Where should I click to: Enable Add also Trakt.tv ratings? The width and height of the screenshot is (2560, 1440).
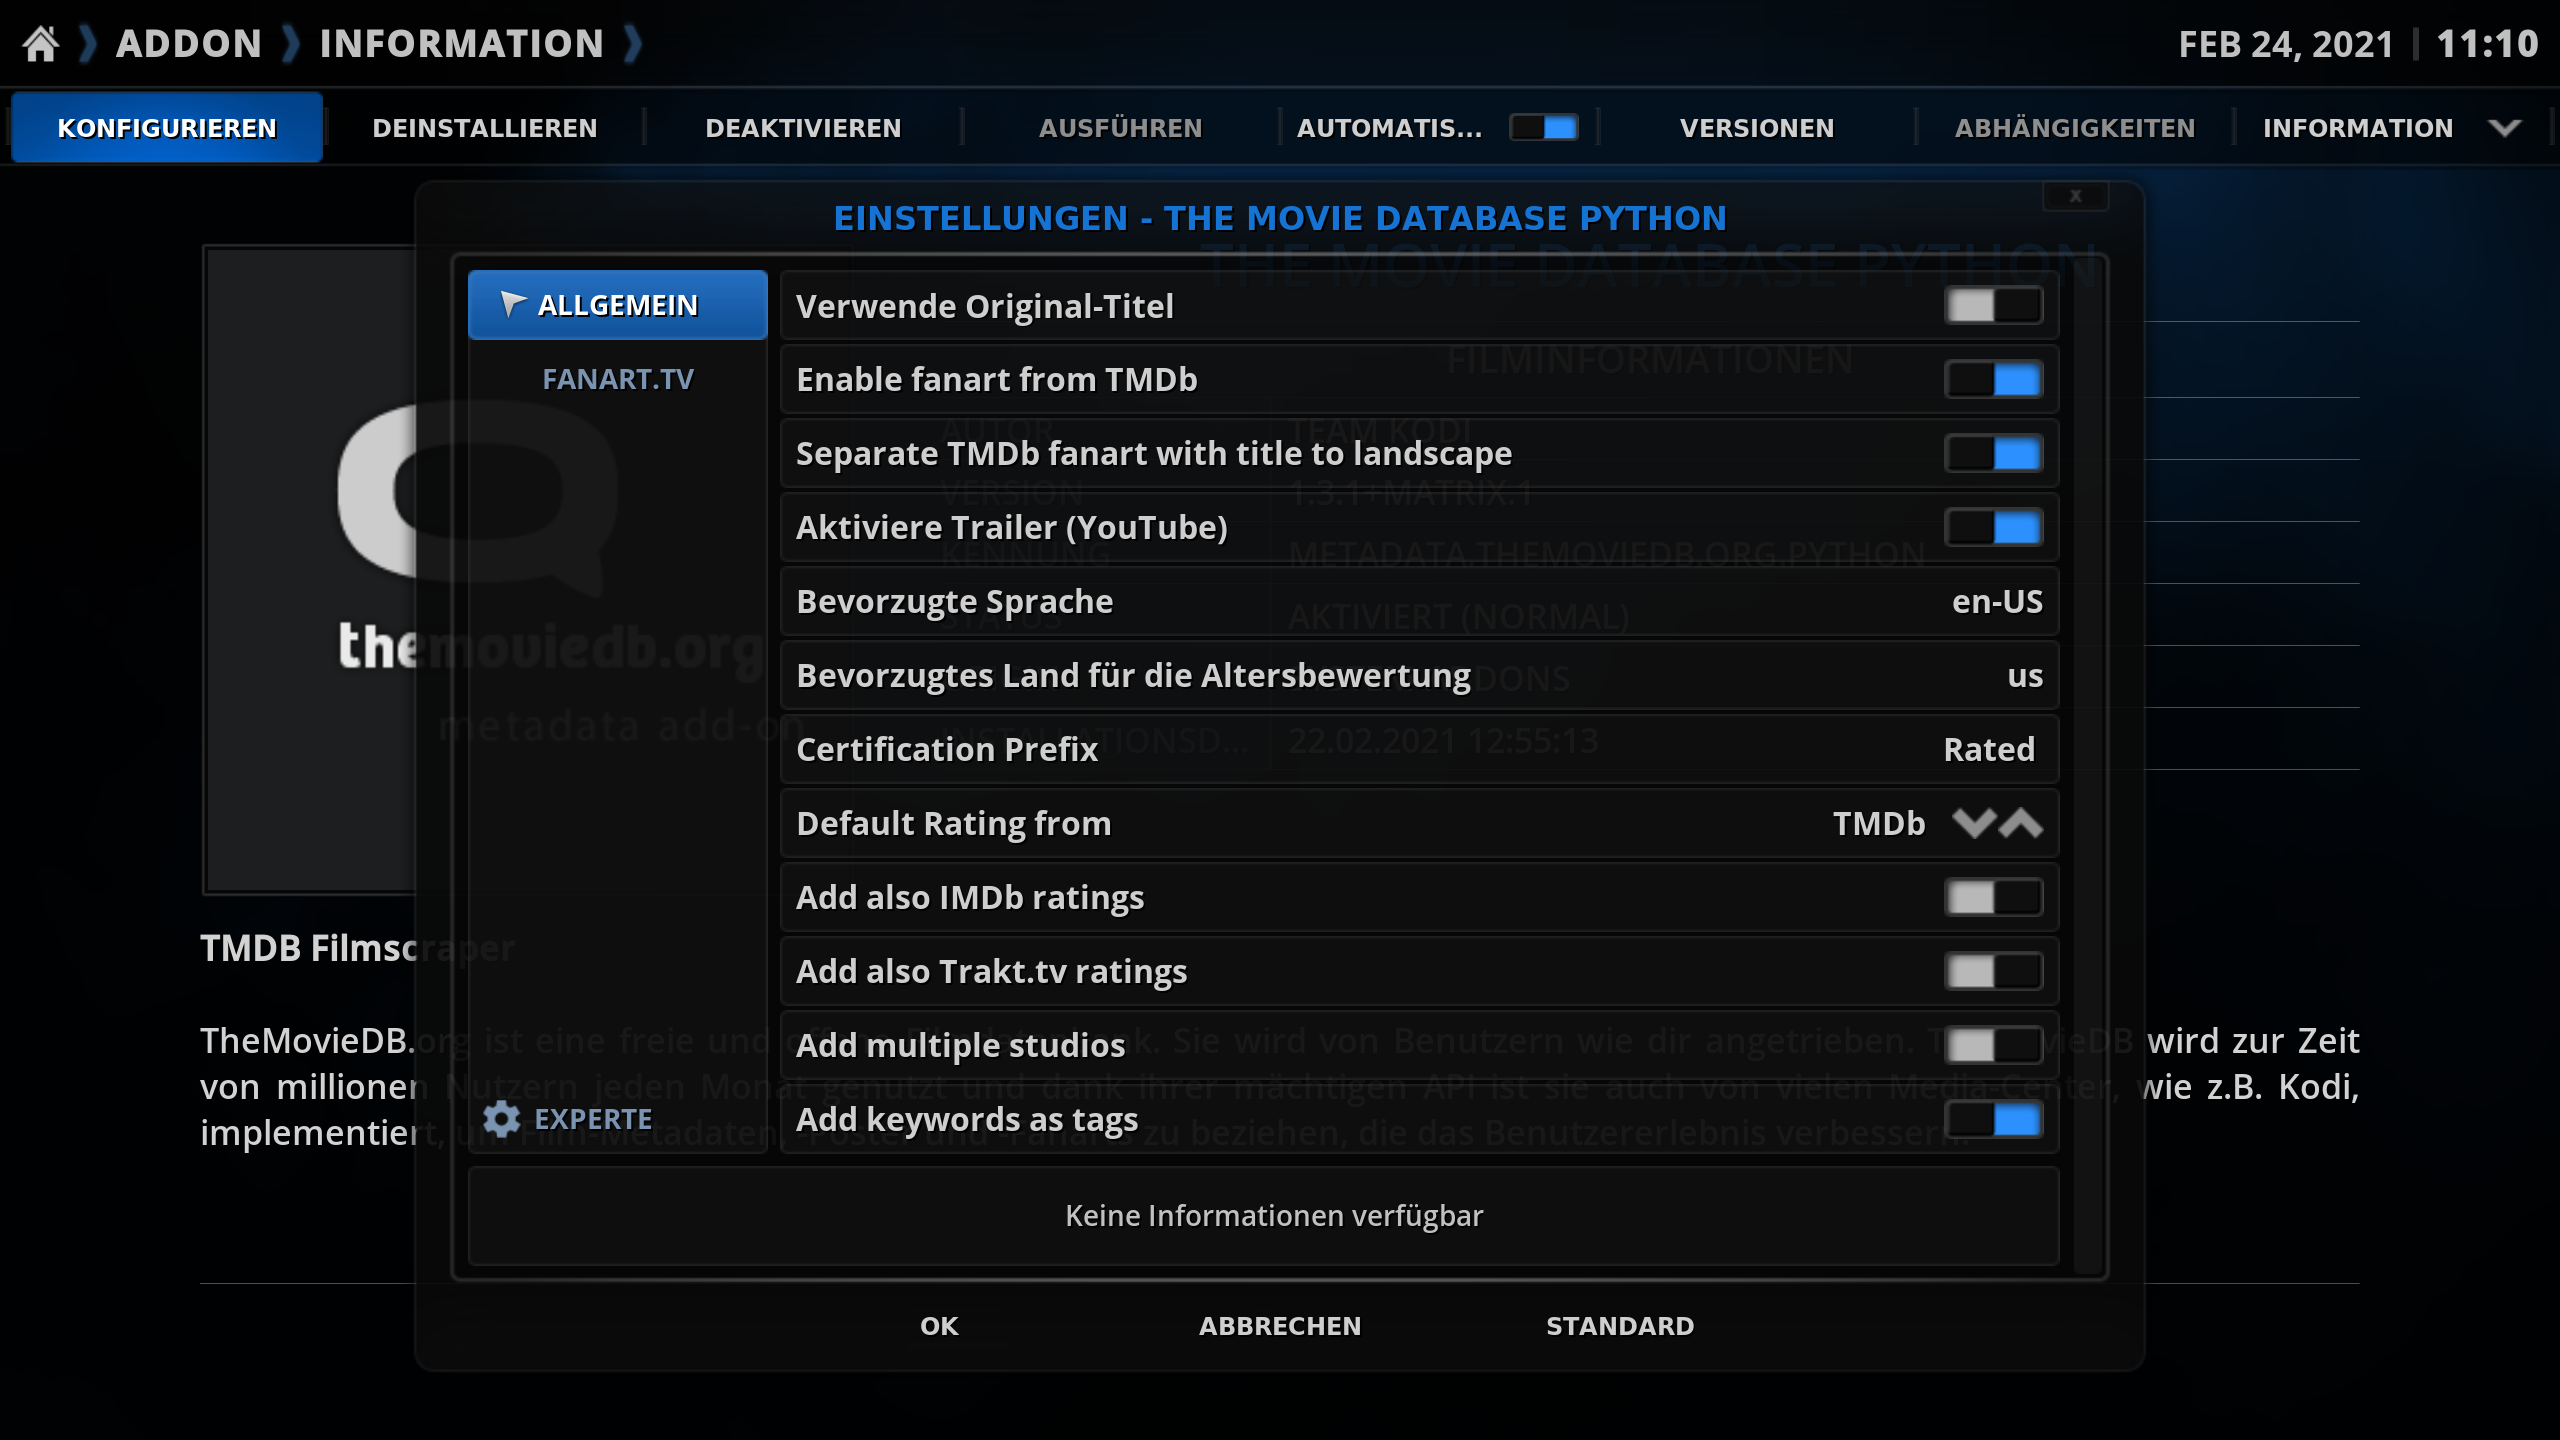tap(1993, 972)
